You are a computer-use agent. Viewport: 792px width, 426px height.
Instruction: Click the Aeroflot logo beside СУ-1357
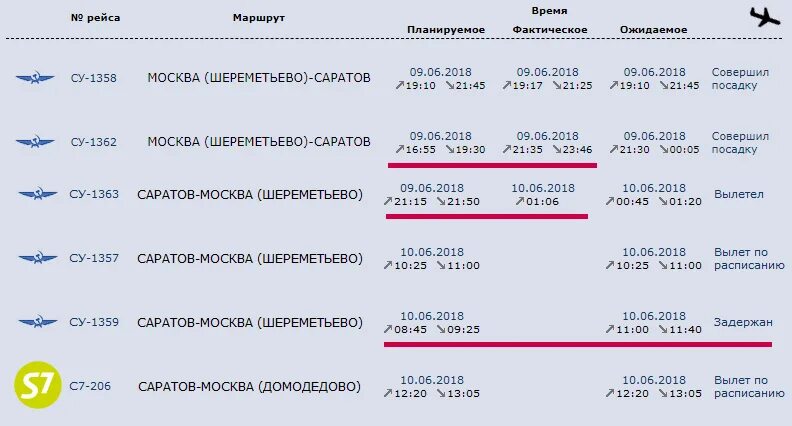click(x=38, y=258)
